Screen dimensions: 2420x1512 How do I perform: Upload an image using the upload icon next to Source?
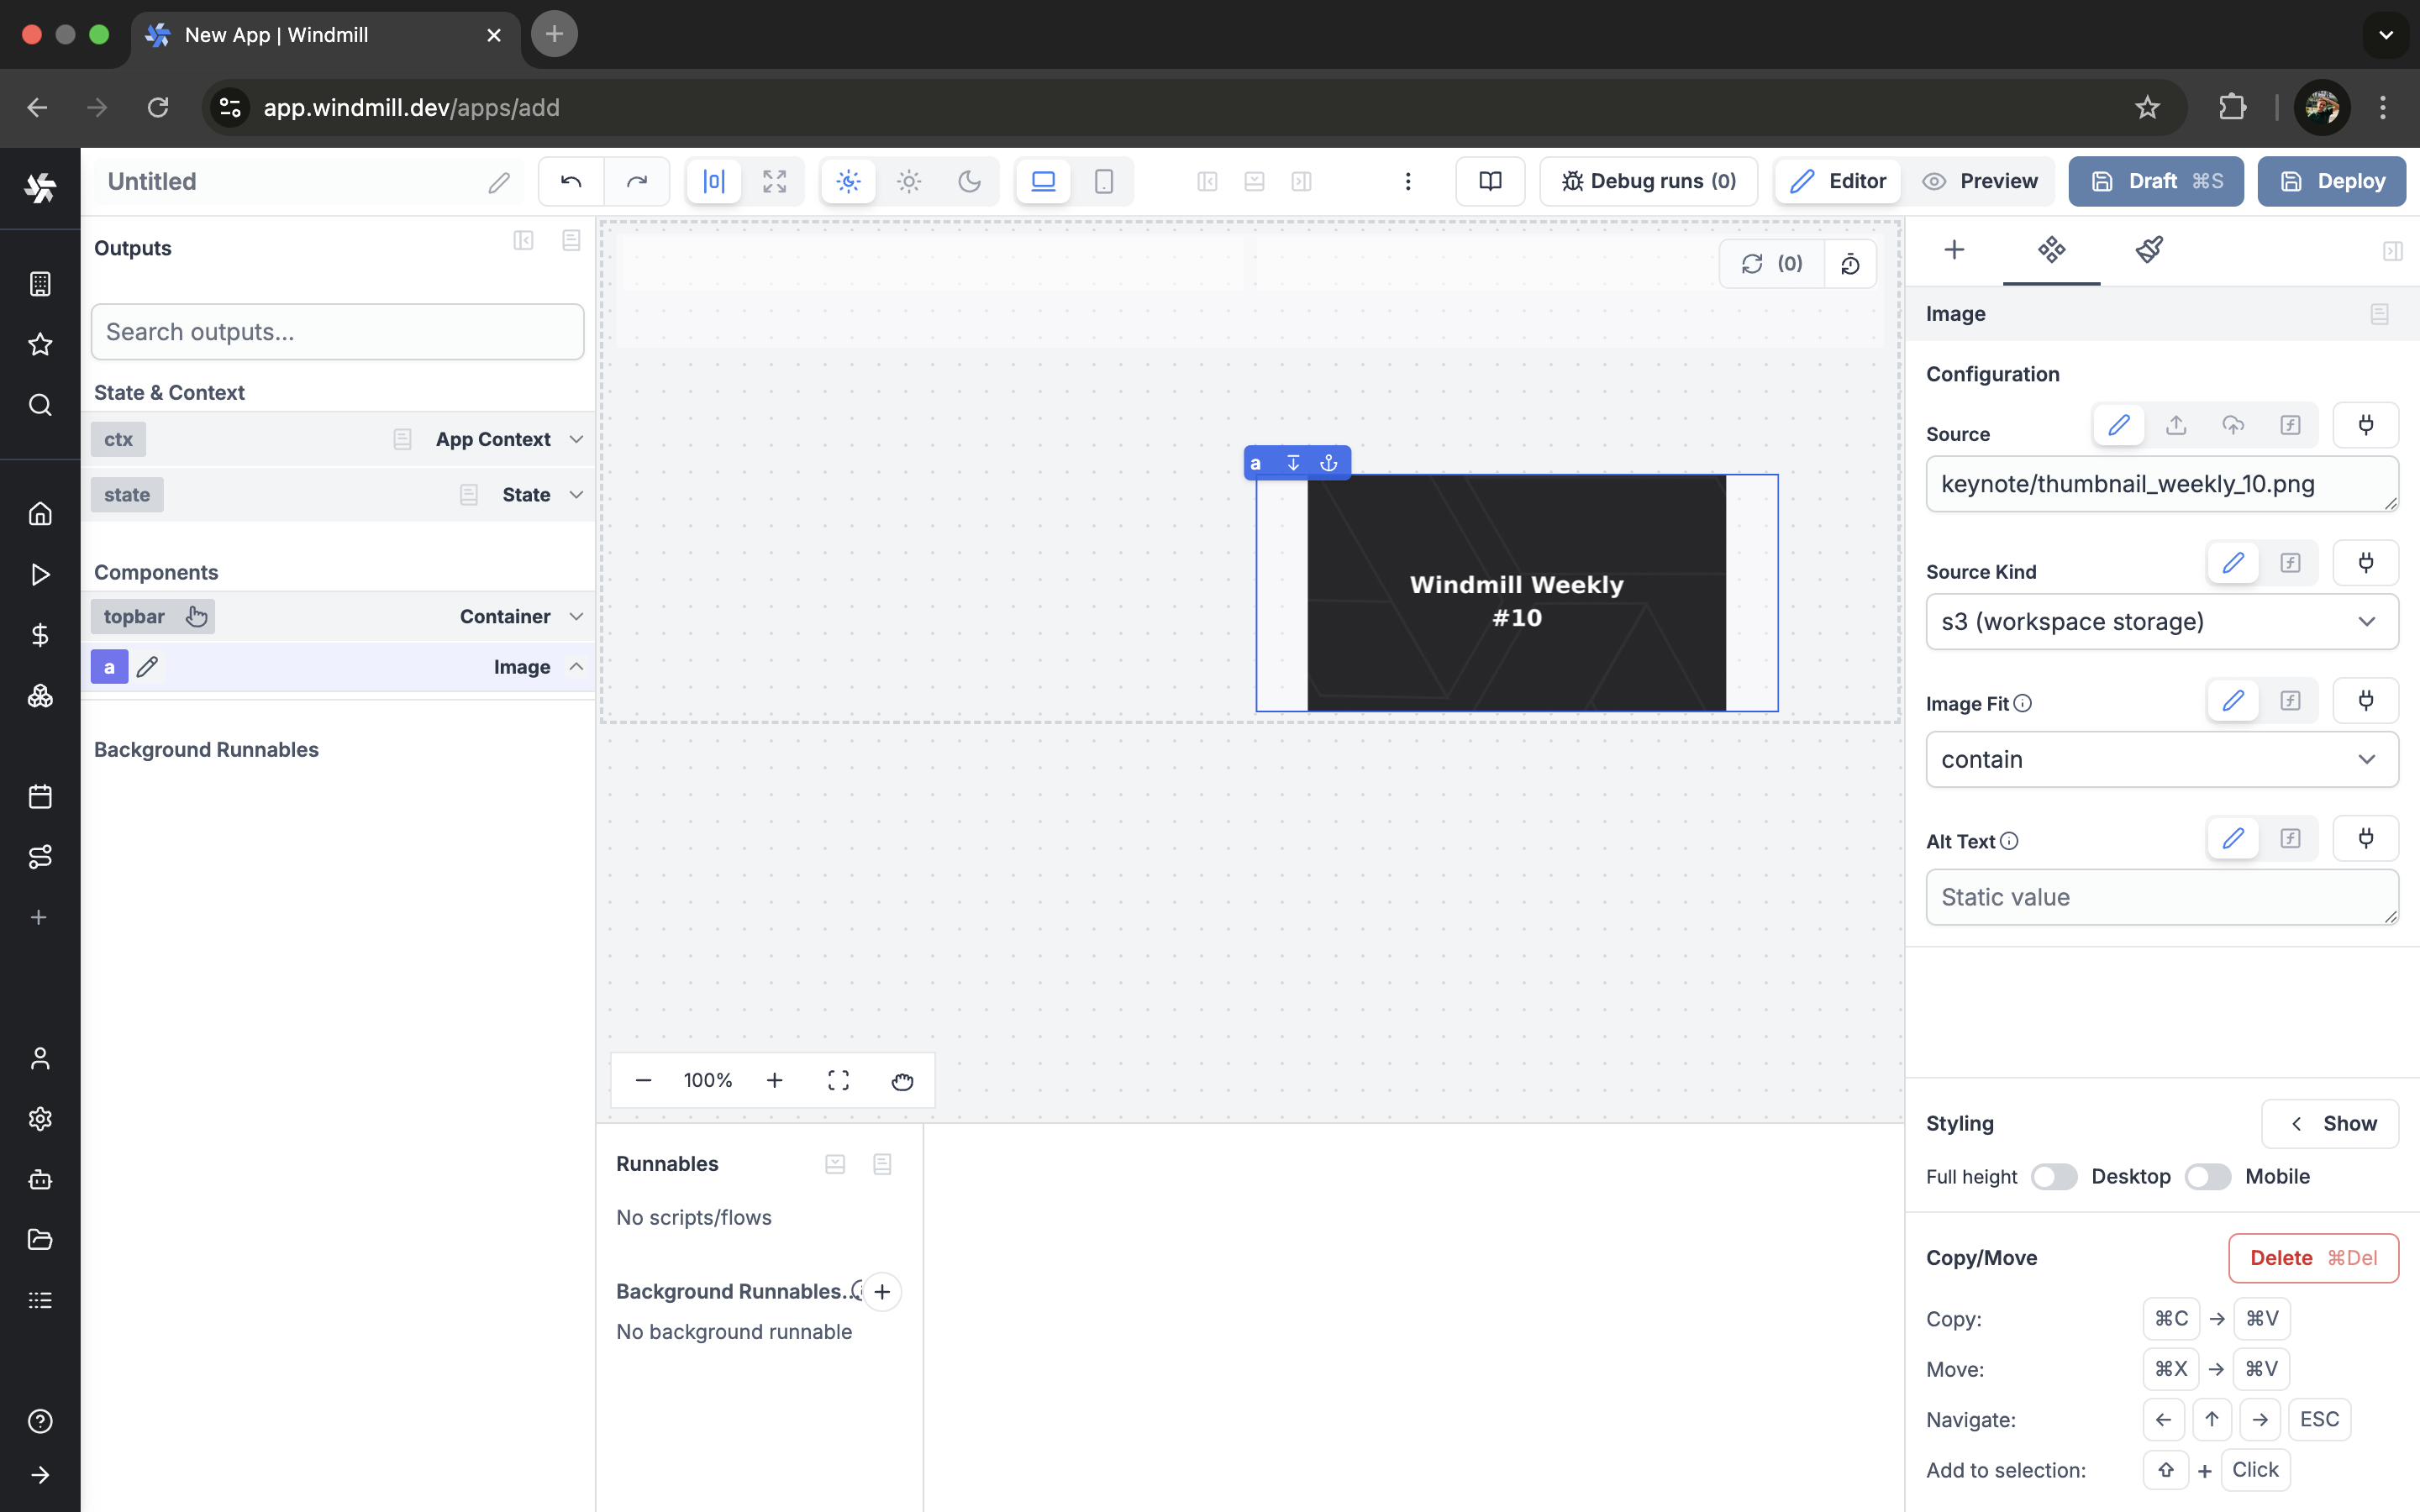point(2176,424)
